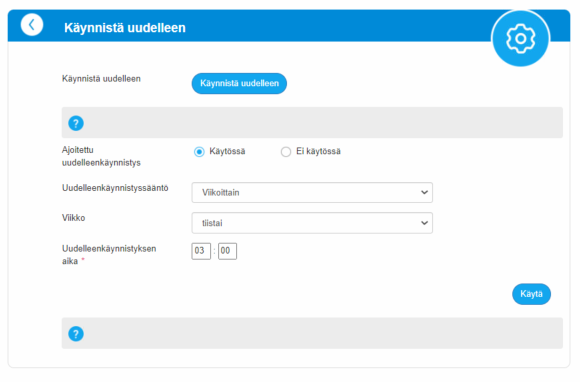Click the Ei käytössä label text
The image size is (580, 382).
[x=318, y=152]
